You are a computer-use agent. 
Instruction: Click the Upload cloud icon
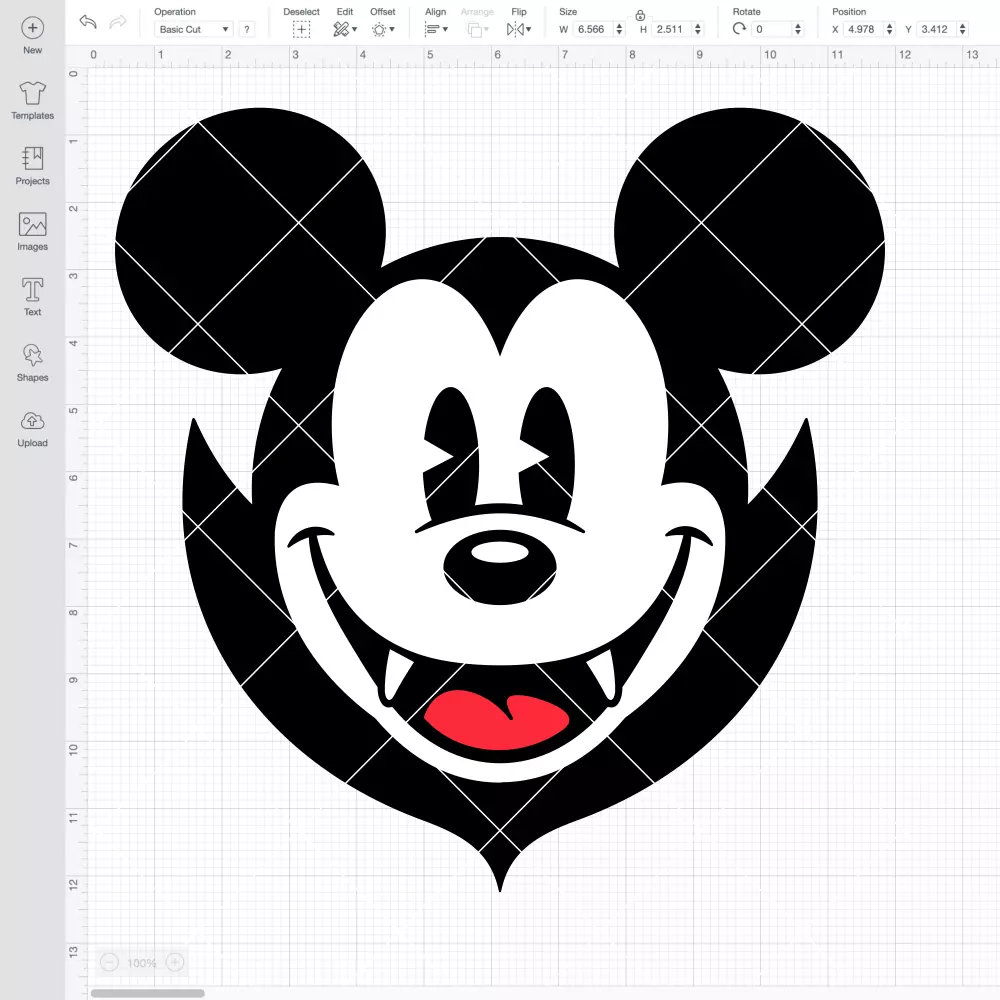[x=33, y=421]
